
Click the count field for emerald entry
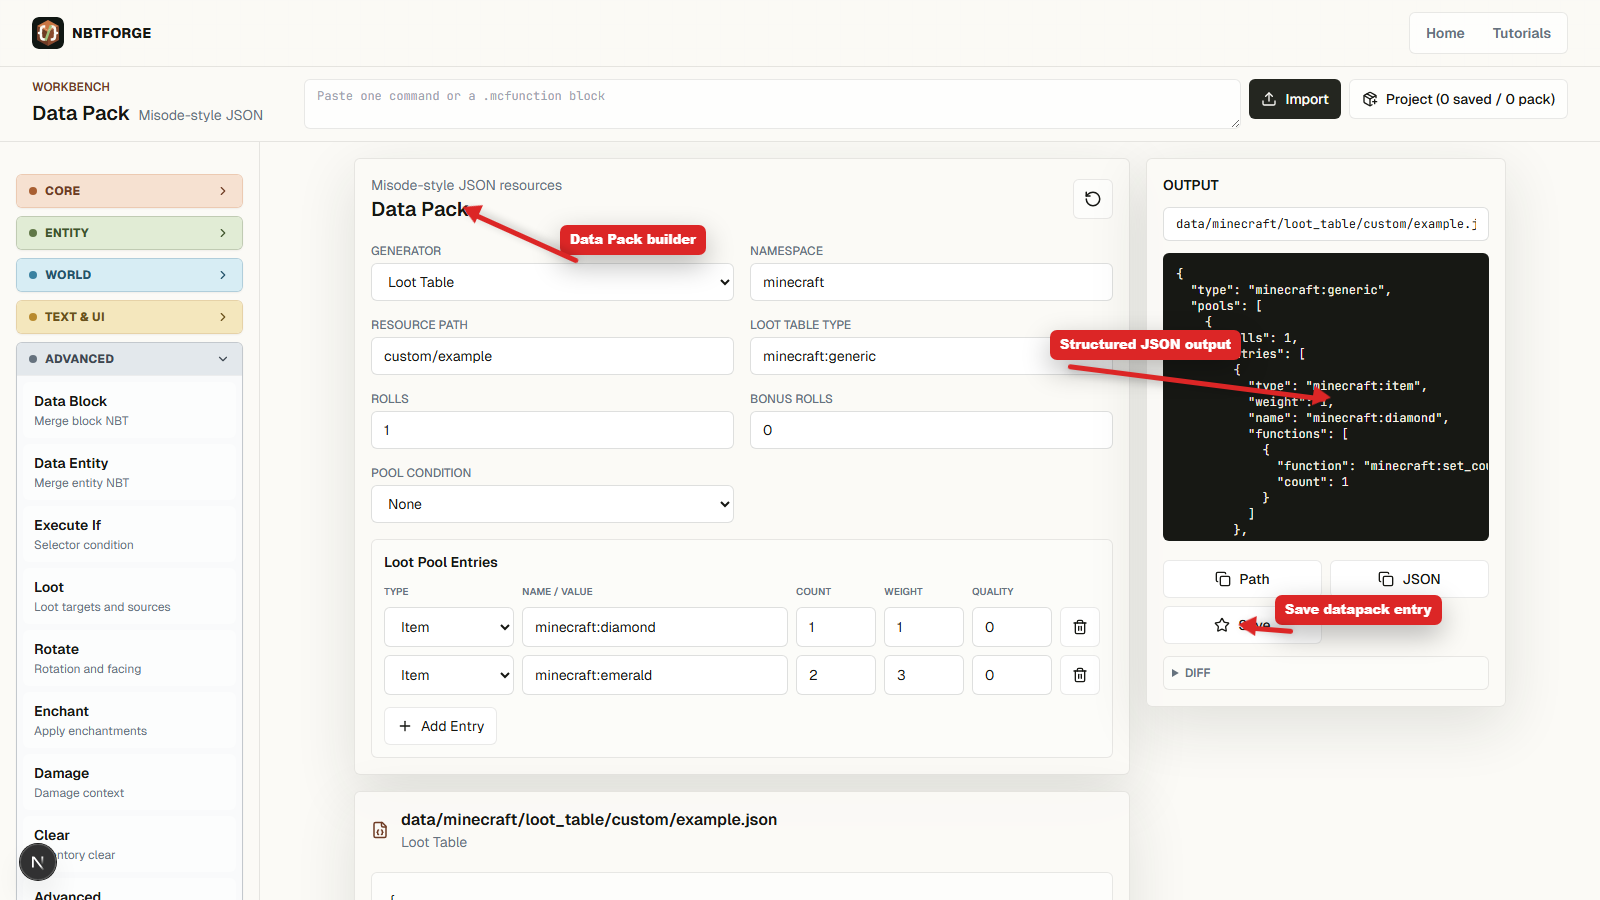(836, 675)
